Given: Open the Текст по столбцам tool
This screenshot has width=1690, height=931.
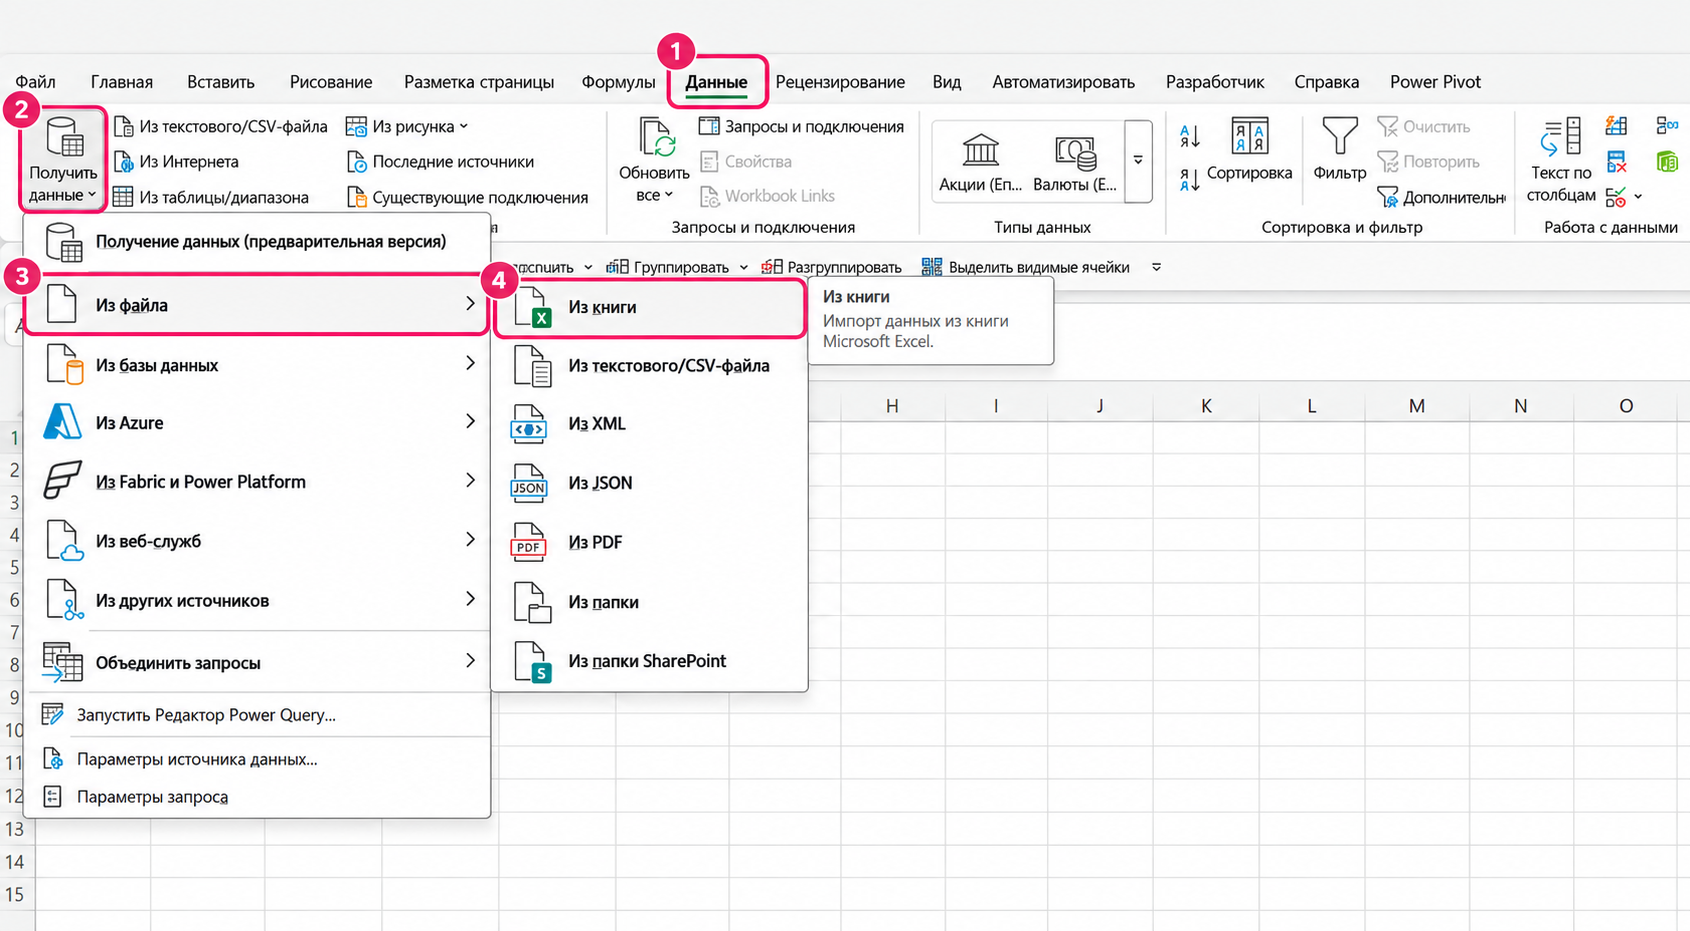Looking at the screenshot, I should [x=1561, y=160].
